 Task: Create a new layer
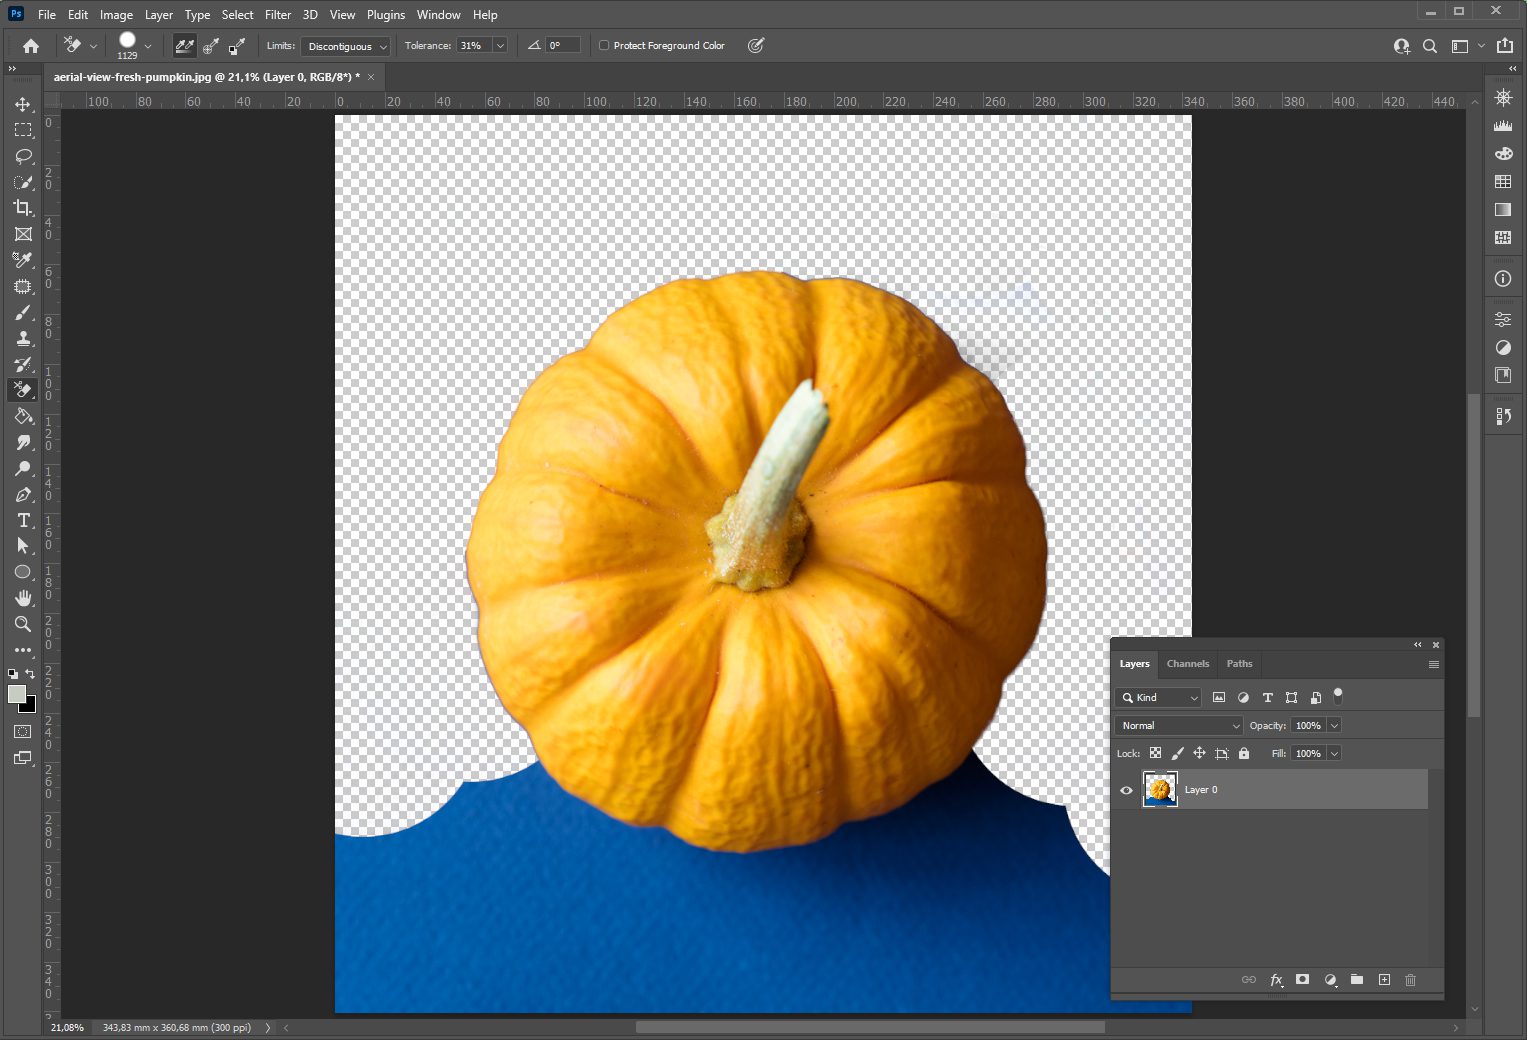[x=1384, y=980]
